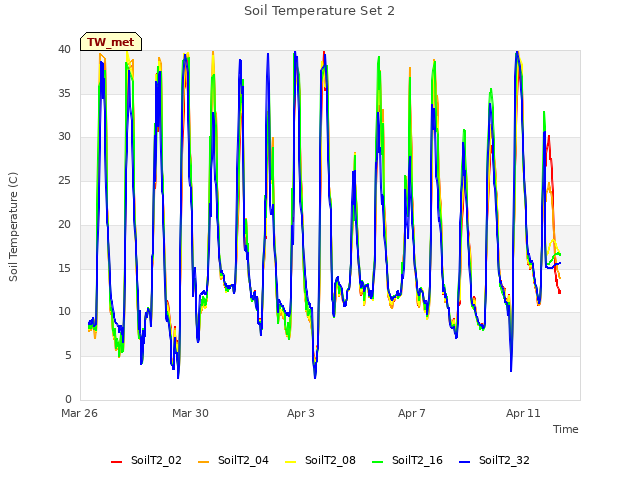Click the 15 y-axis tick label
The height and width of the screenshot is (480, 640).
tap(64, 268)
